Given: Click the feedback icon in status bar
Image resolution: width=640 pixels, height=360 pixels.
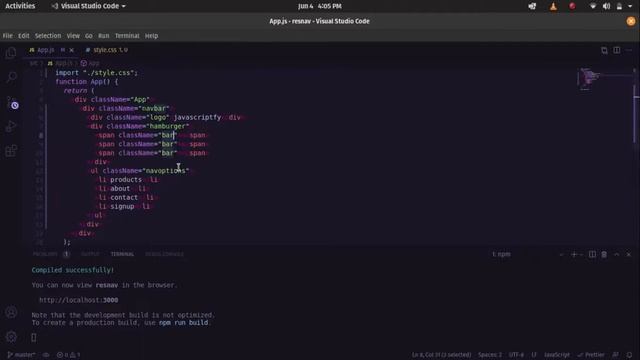Looking at the screenshot, I should pyautogui.click(x=616, y=355).
